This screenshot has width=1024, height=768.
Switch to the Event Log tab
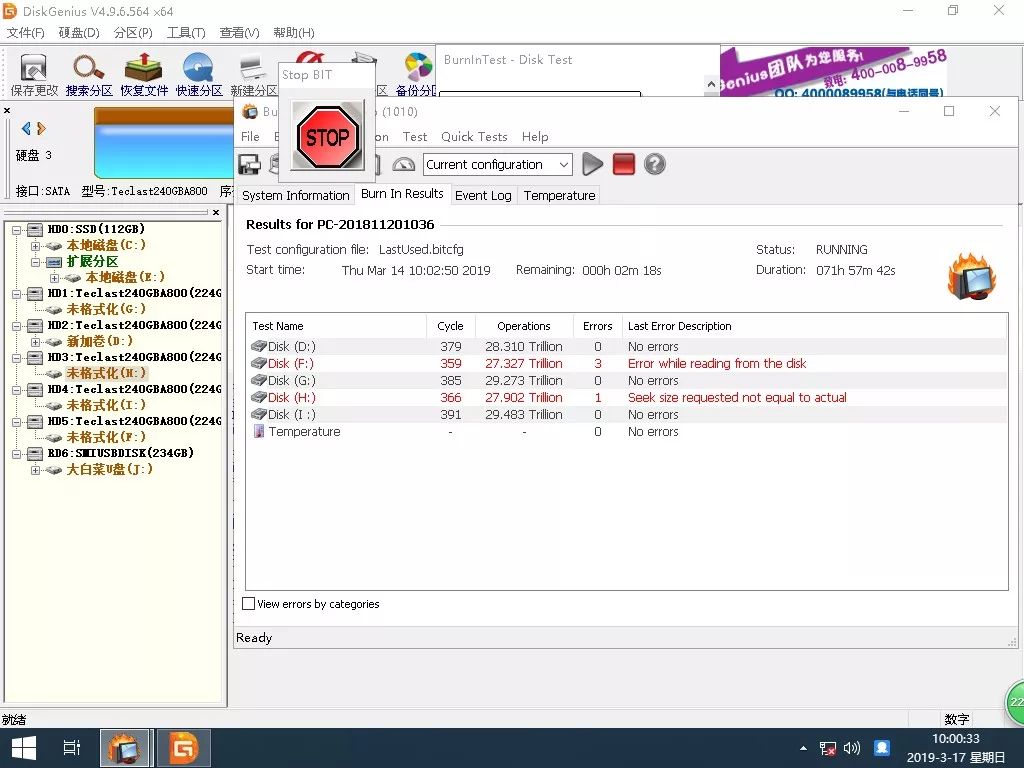click(483, 195)
